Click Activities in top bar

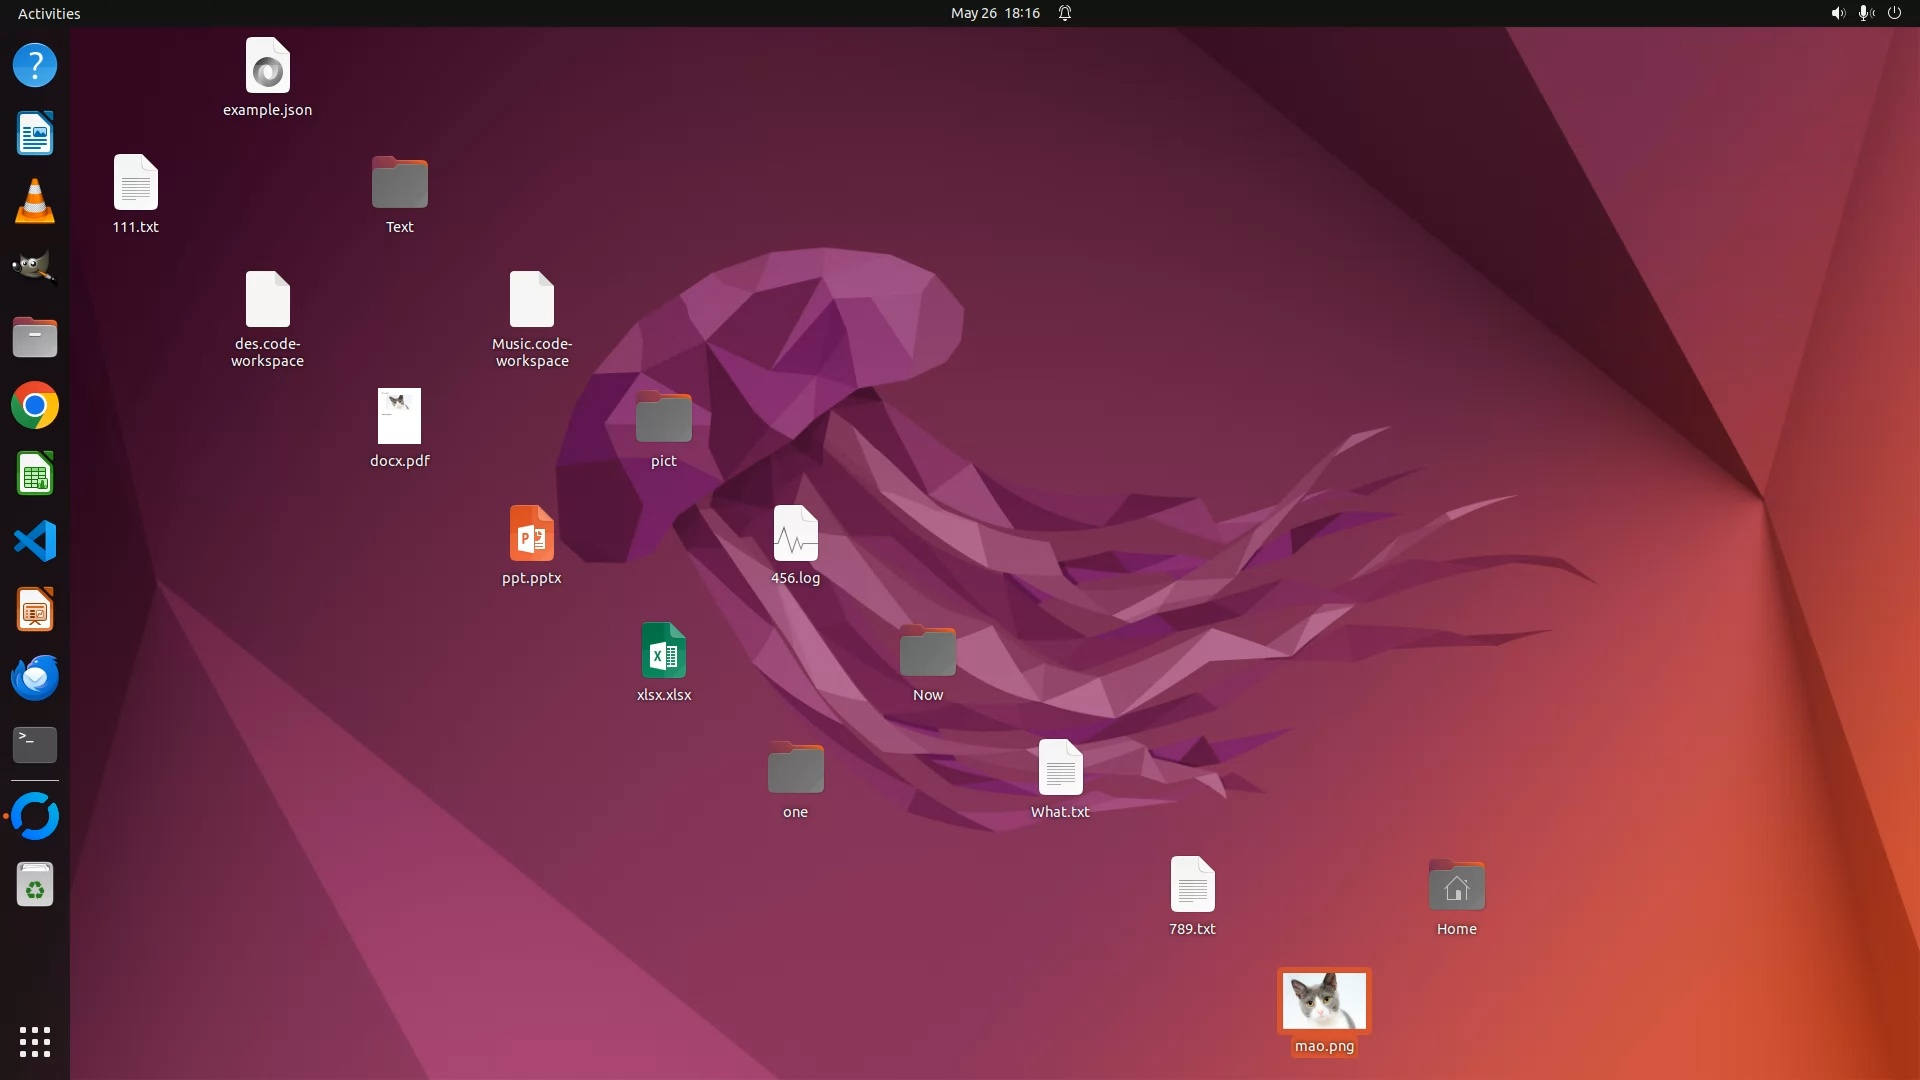point(49,13)
